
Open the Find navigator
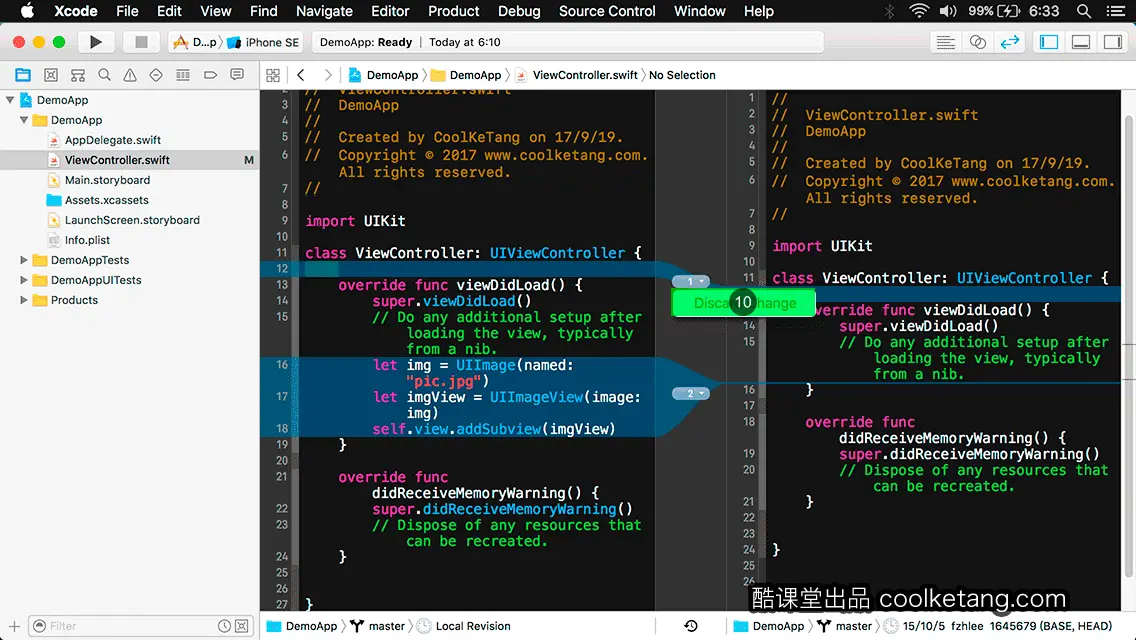pyautogui.click(x=104, y=75)
